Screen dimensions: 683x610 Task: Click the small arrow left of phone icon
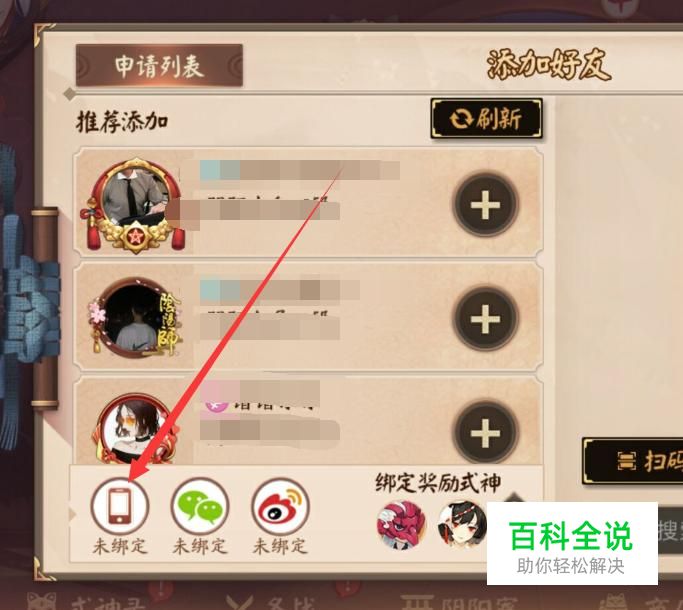(73, 514)
